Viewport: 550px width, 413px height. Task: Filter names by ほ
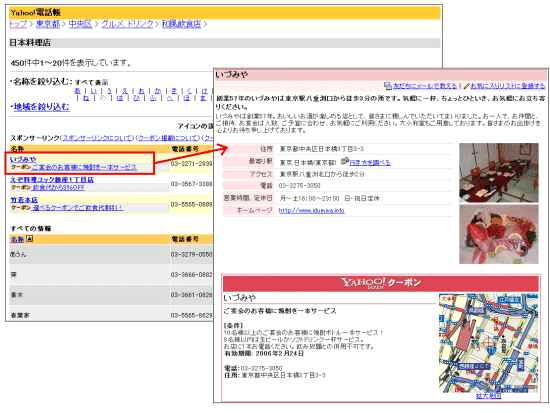(x=187, y=98)
